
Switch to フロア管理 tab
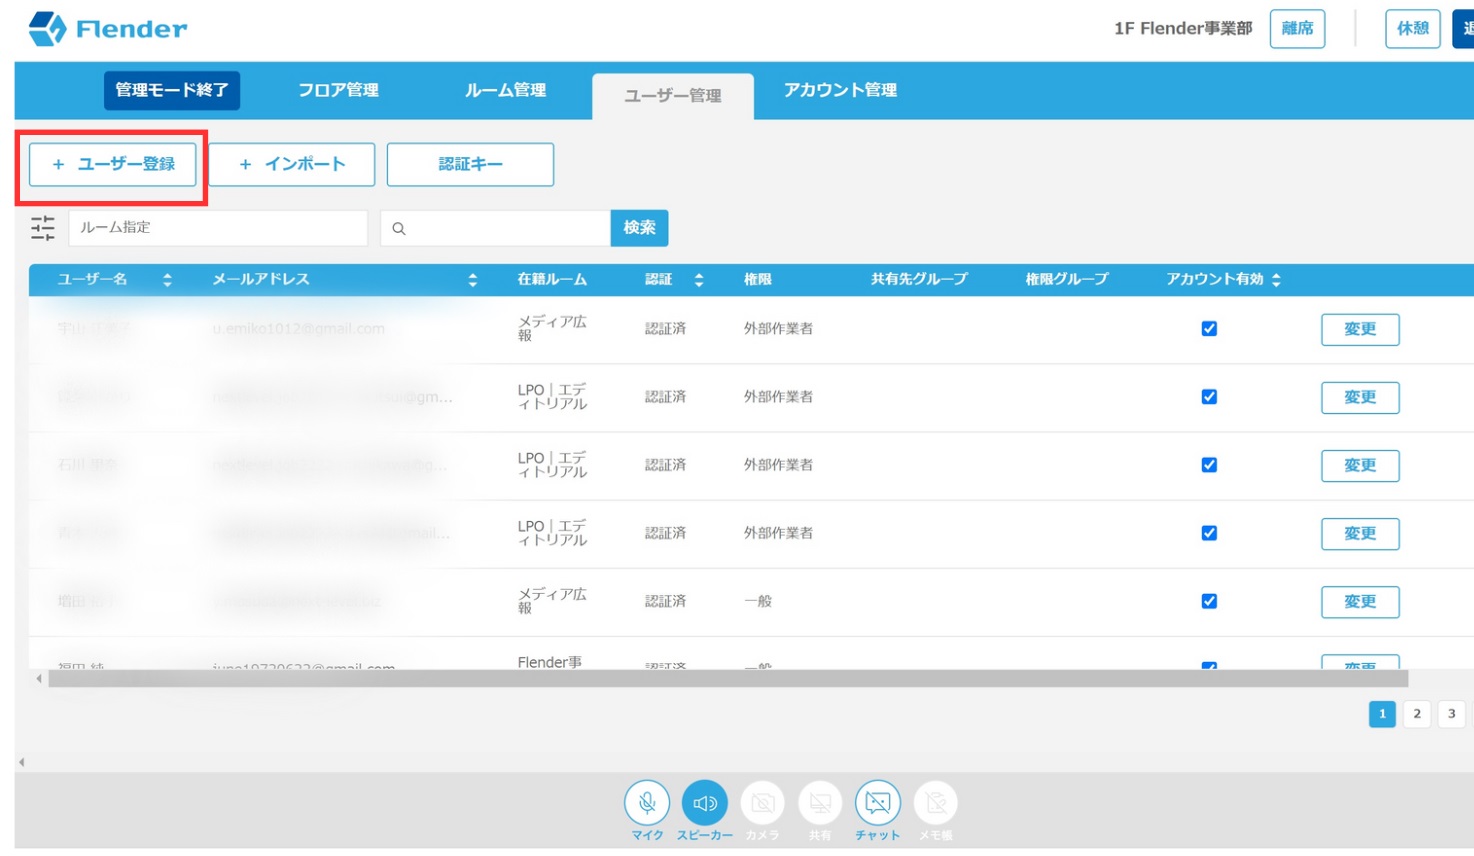pyautogui.click(x=338, y=90)
